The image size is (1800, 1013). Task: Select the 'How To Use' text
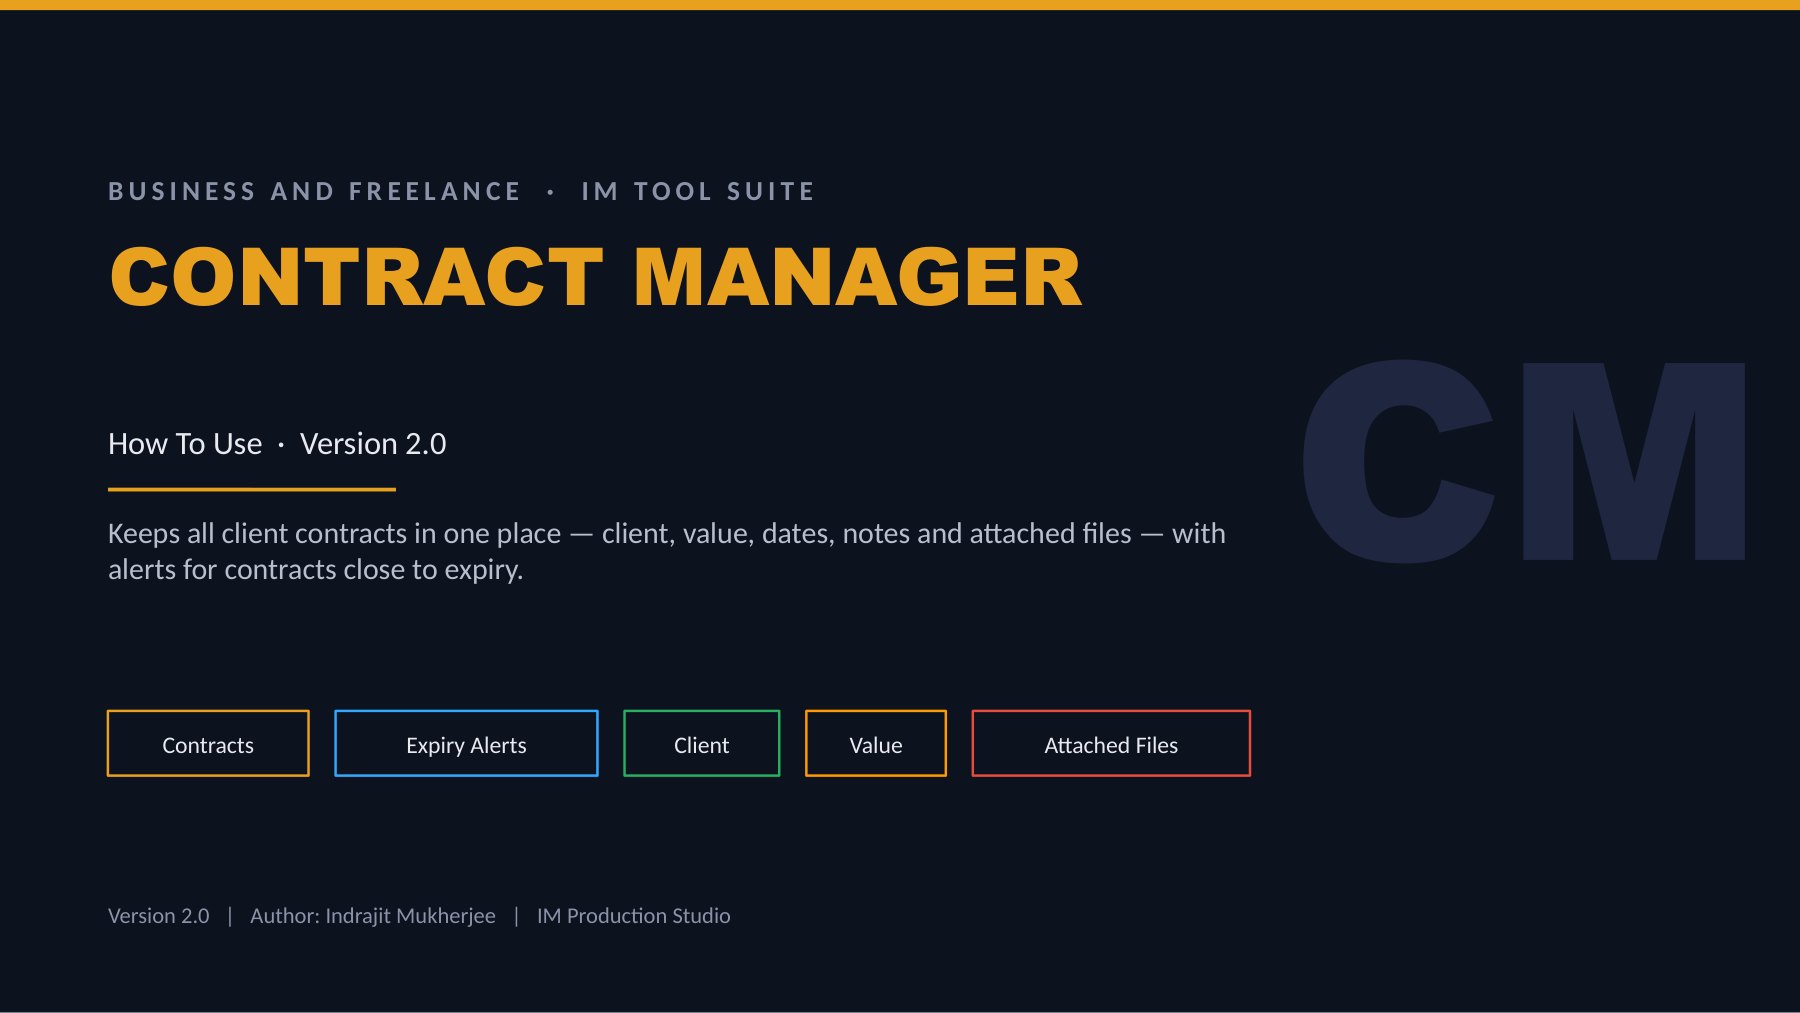185,444
